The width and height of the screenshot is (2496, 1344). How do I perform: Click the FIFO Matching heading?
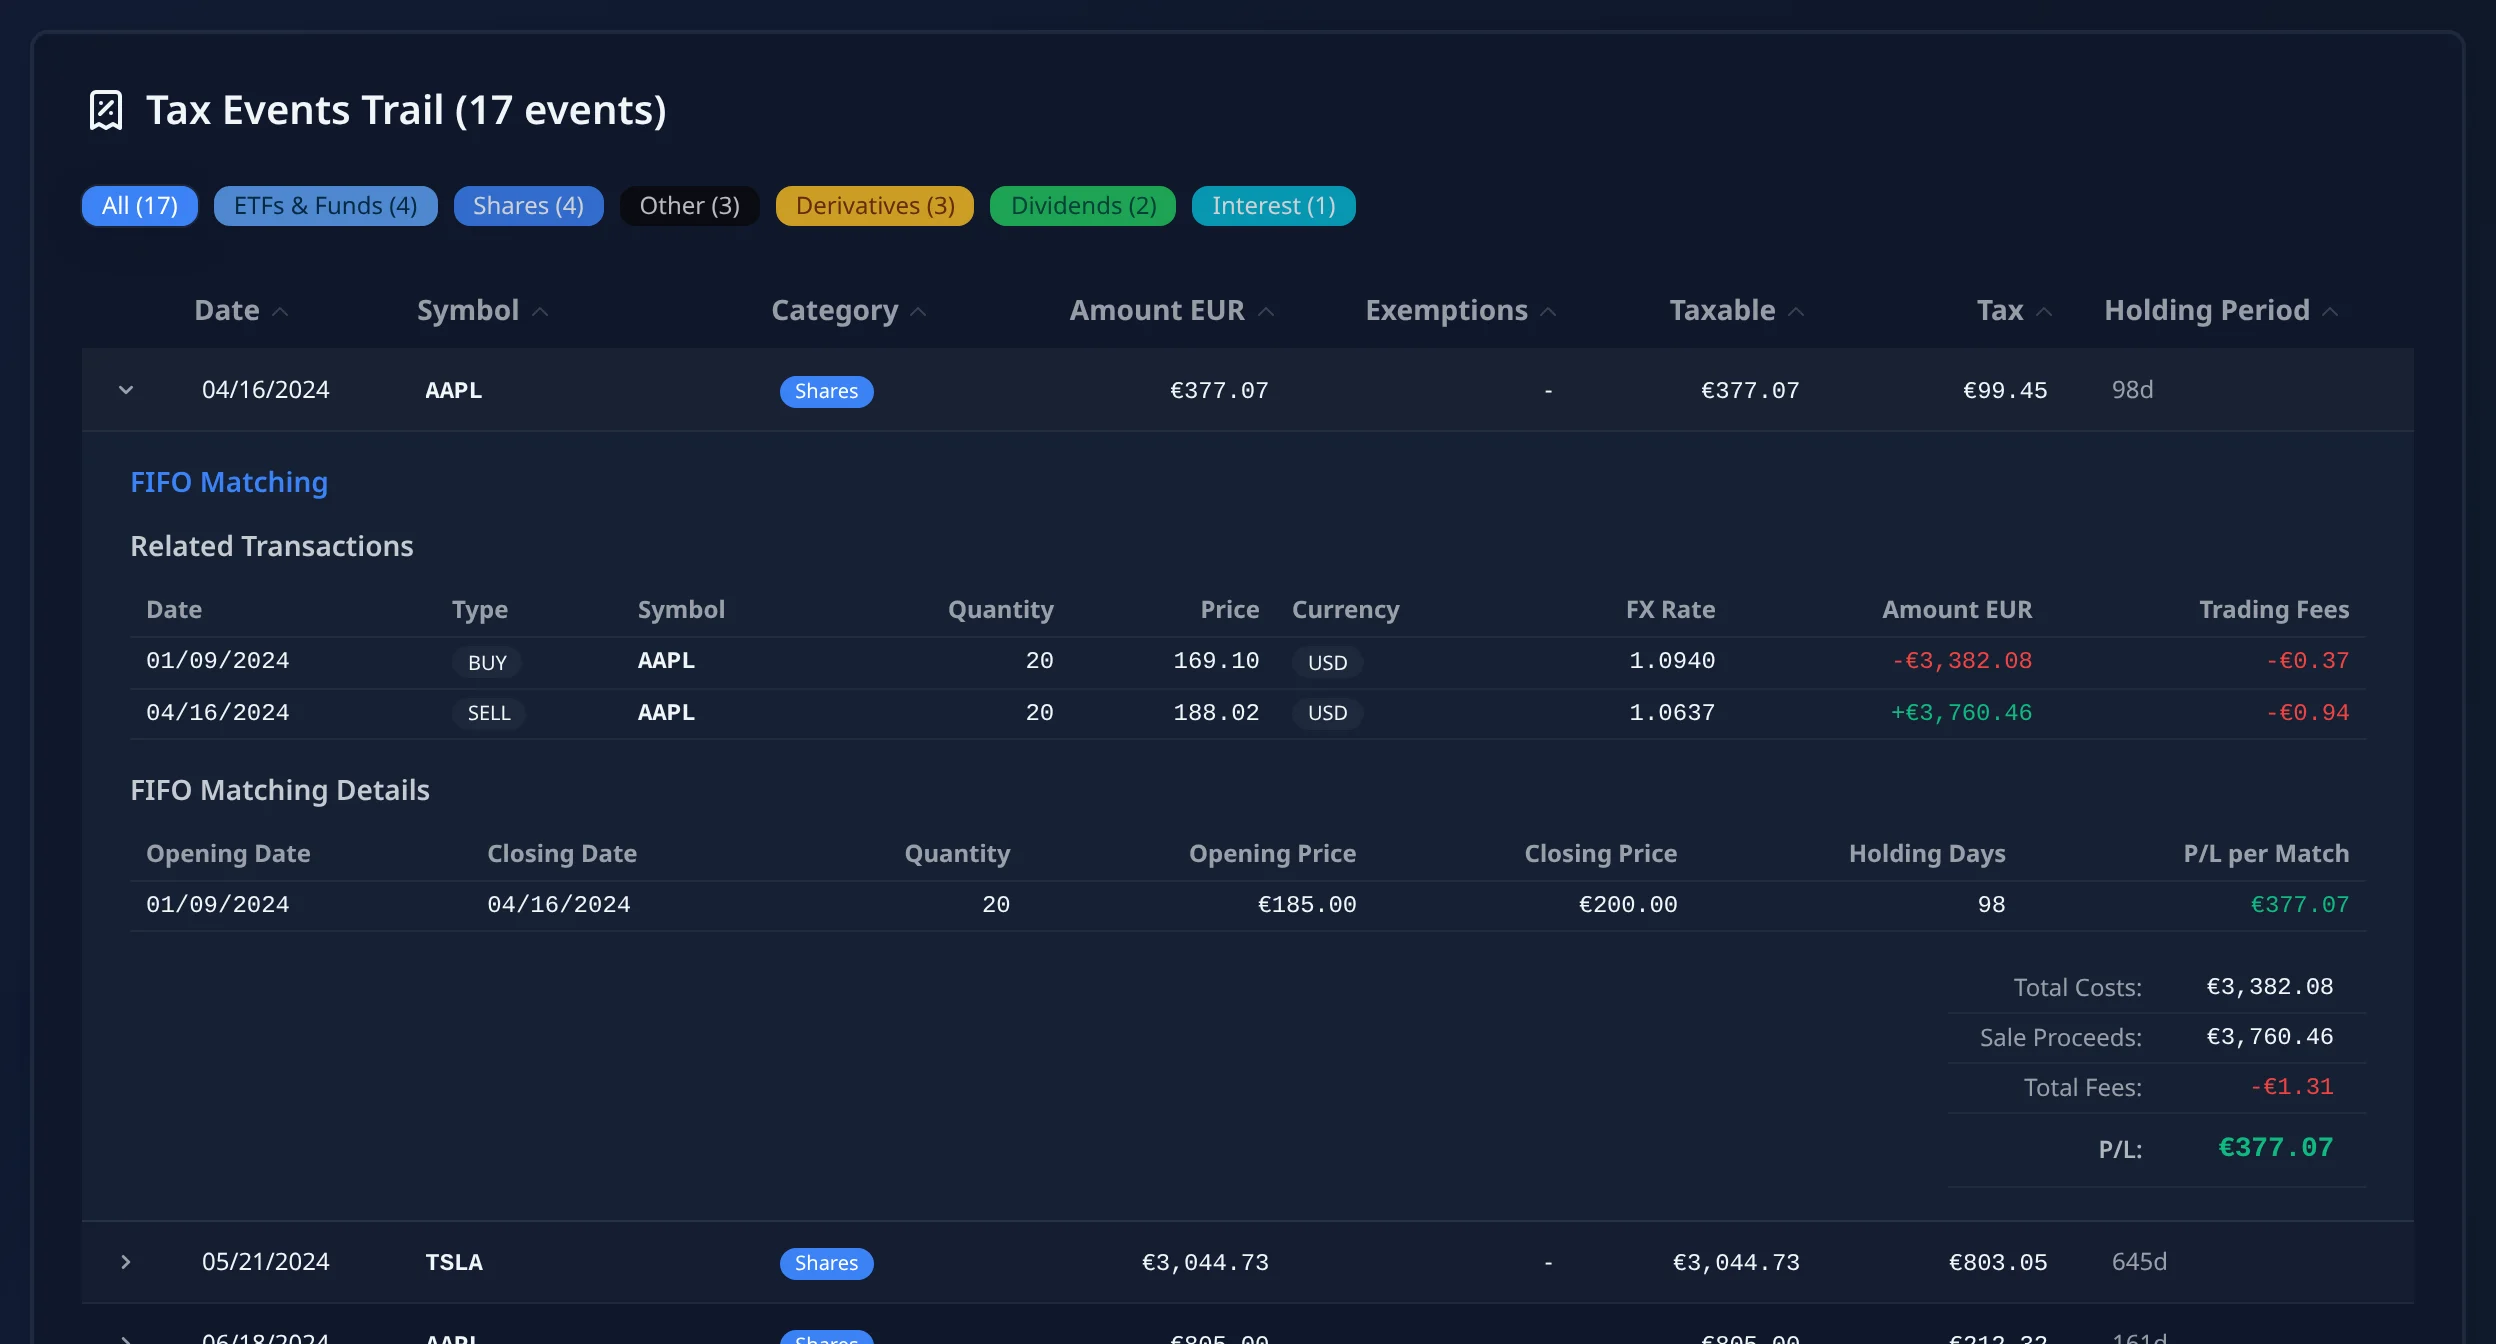[229, 482]
